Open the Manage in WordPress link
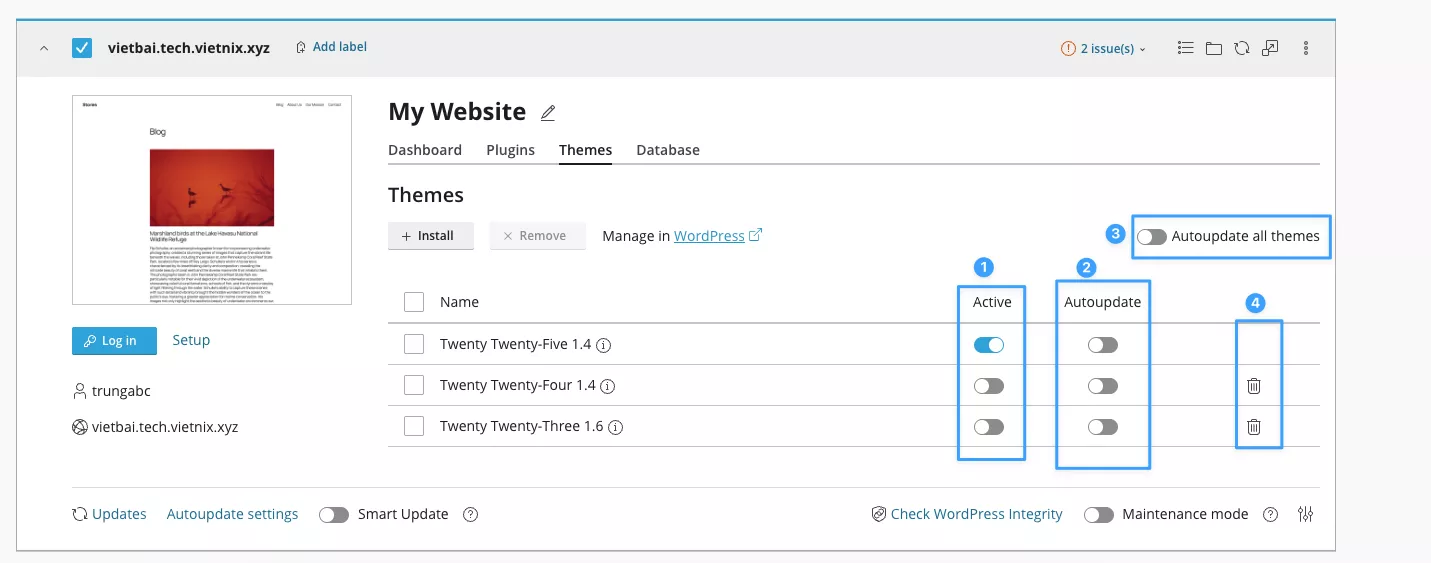This screenshot has height=563, width=1431. coord(718,236)
